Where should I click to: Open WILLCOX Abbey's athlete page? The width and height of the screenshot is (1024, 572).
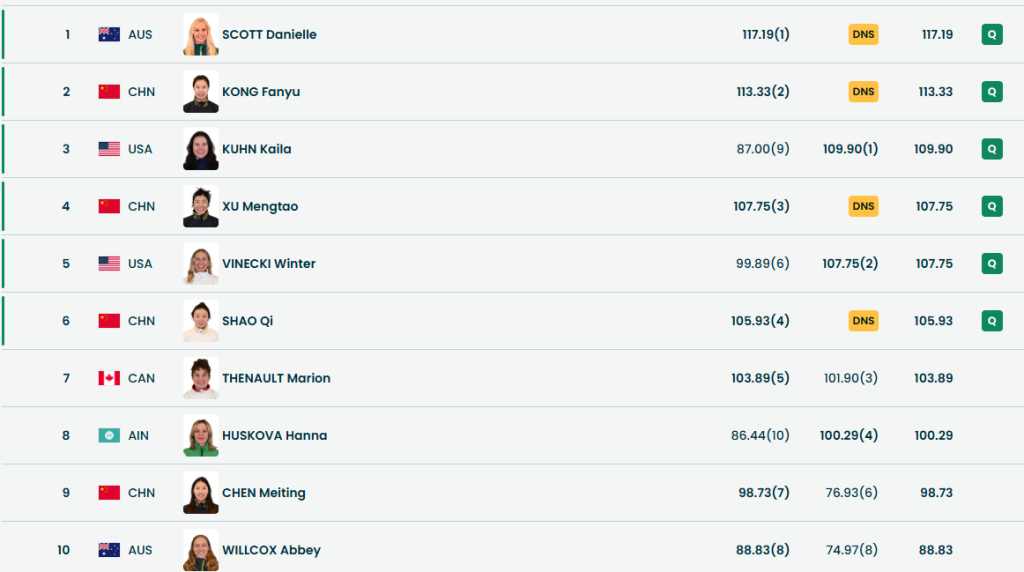point(271,550)
